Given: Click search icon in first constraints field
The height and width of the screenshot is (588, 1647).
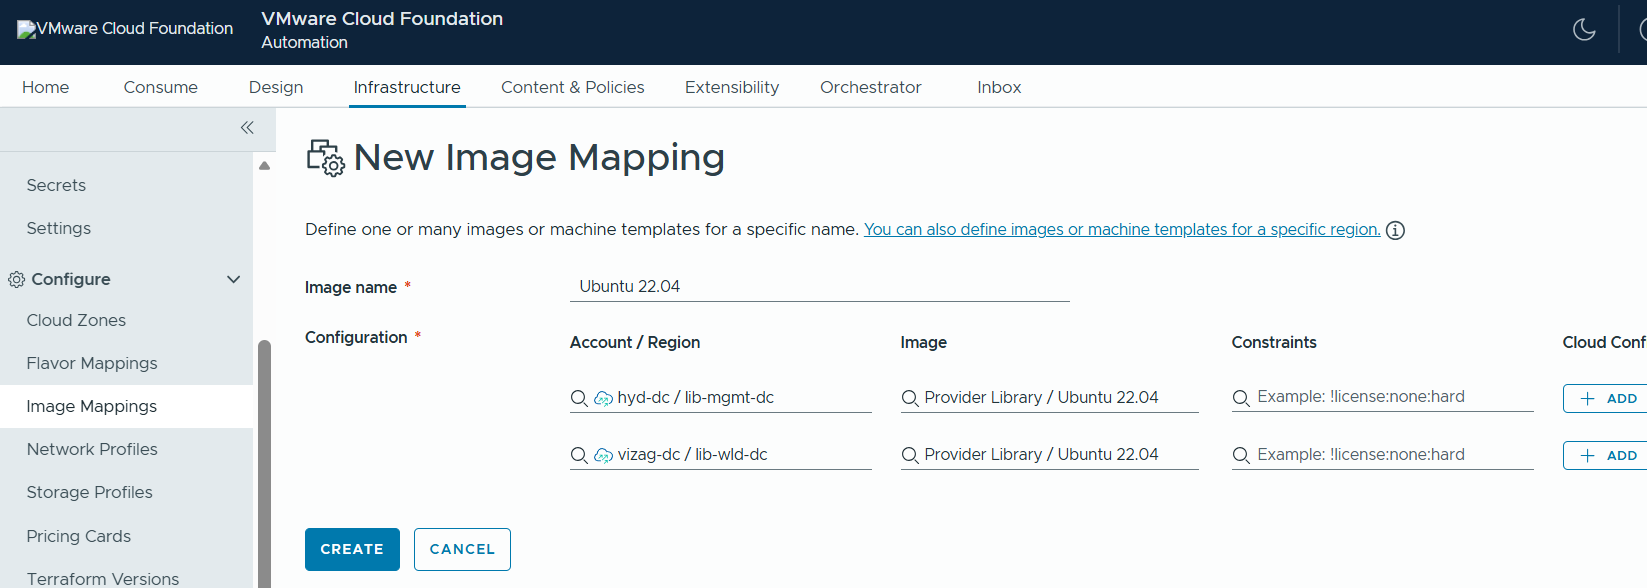Looking at the screenshot, I should (x=1241, y=398).
